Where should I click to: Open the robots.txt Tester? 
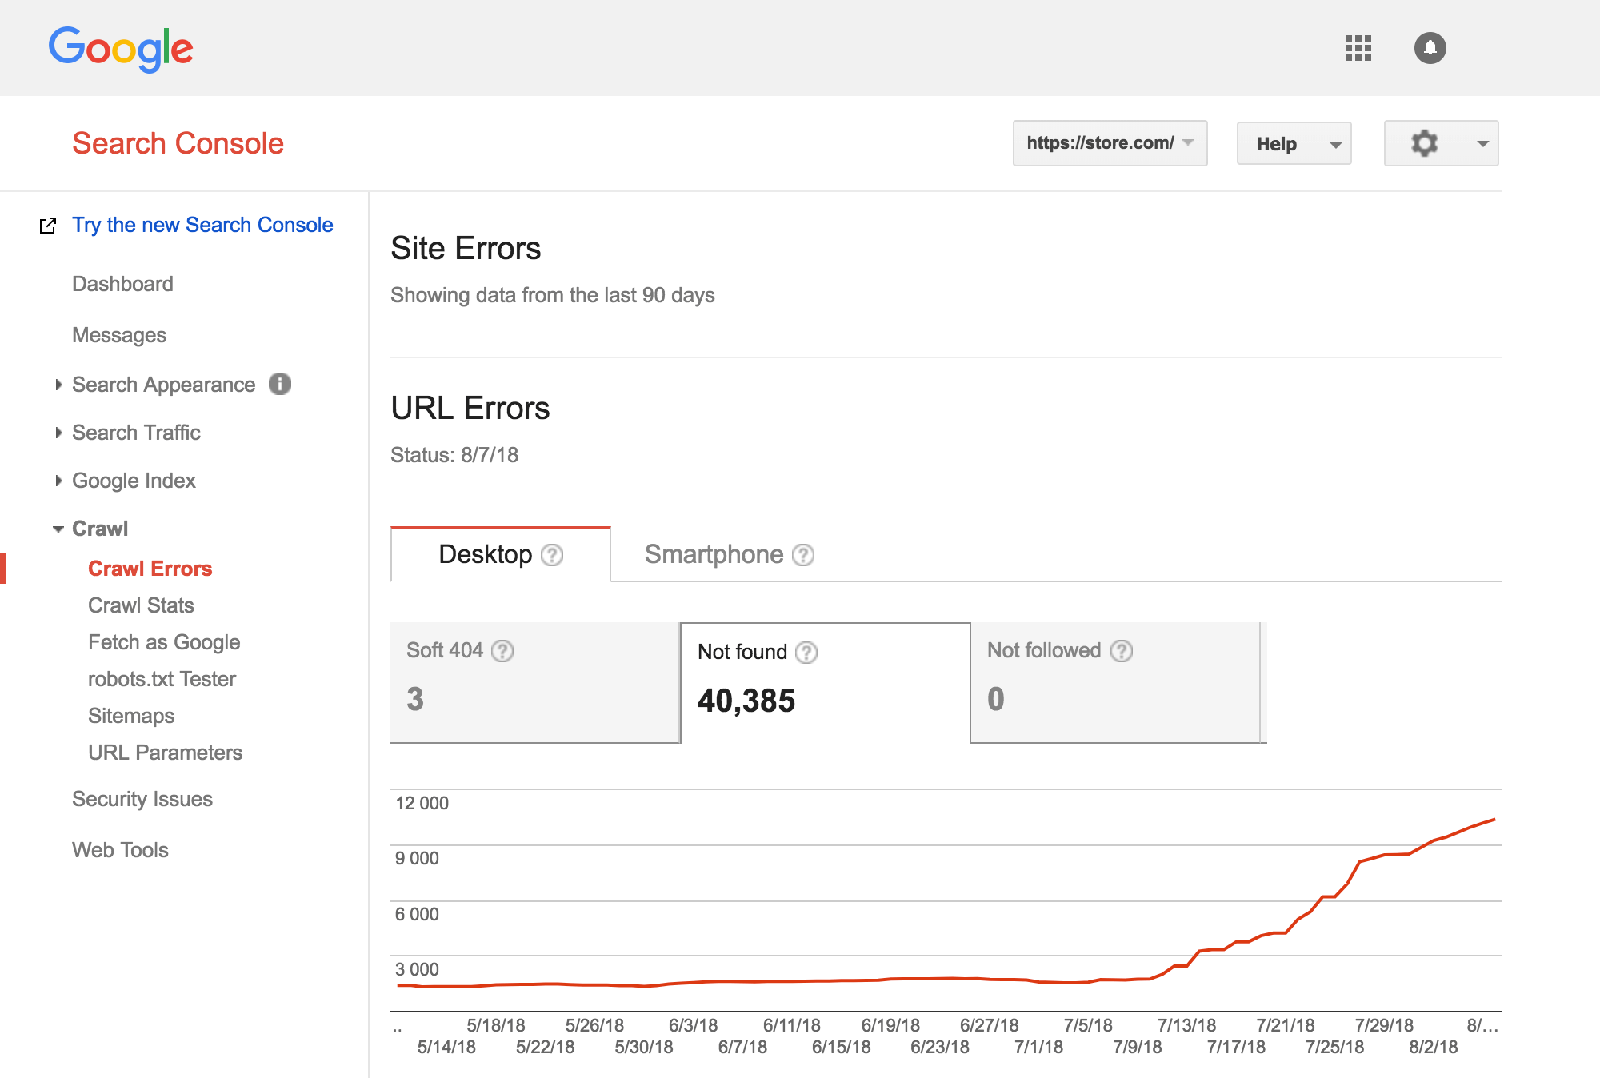162,679
